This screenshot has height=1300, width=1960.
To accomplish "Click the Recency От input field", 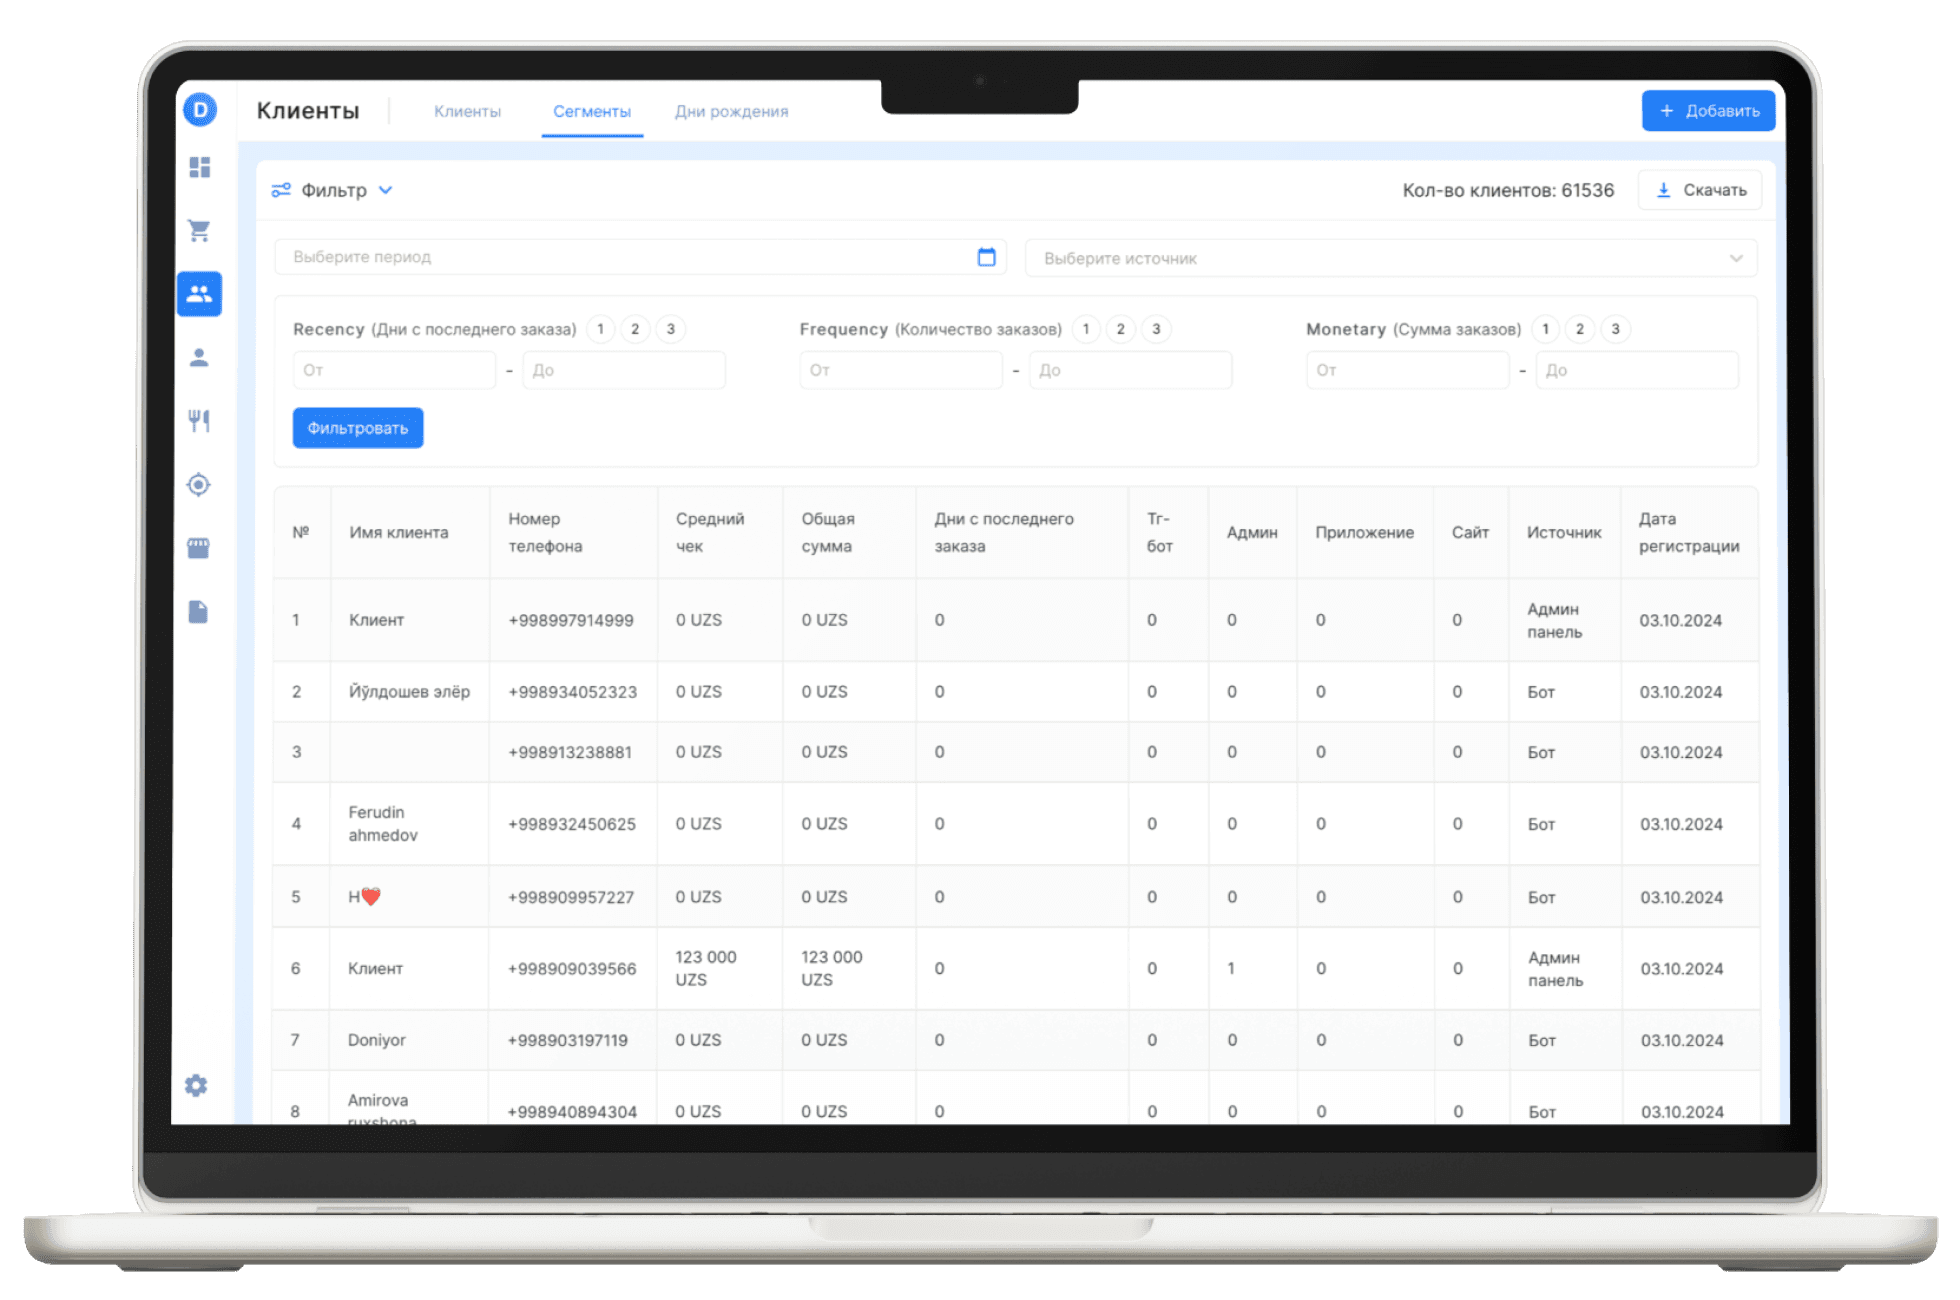I will click(394, 370).
